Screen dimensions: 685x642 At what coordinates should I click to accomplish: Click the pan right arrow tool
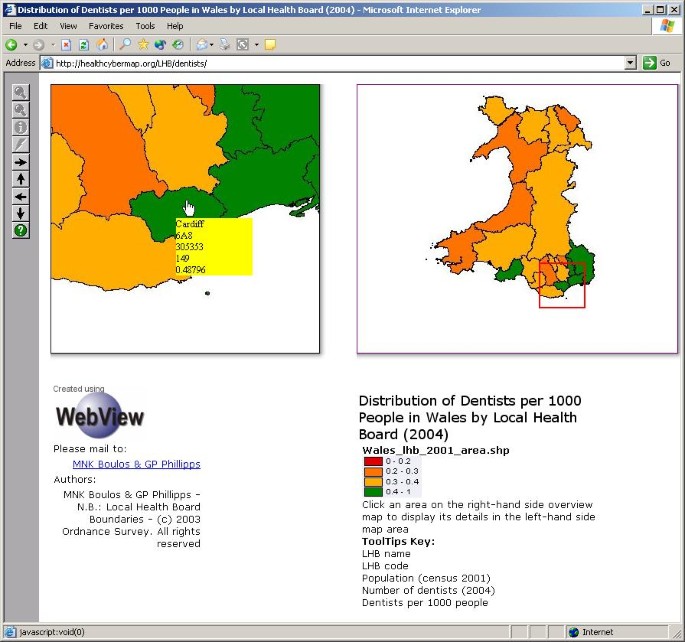point(20,161)
